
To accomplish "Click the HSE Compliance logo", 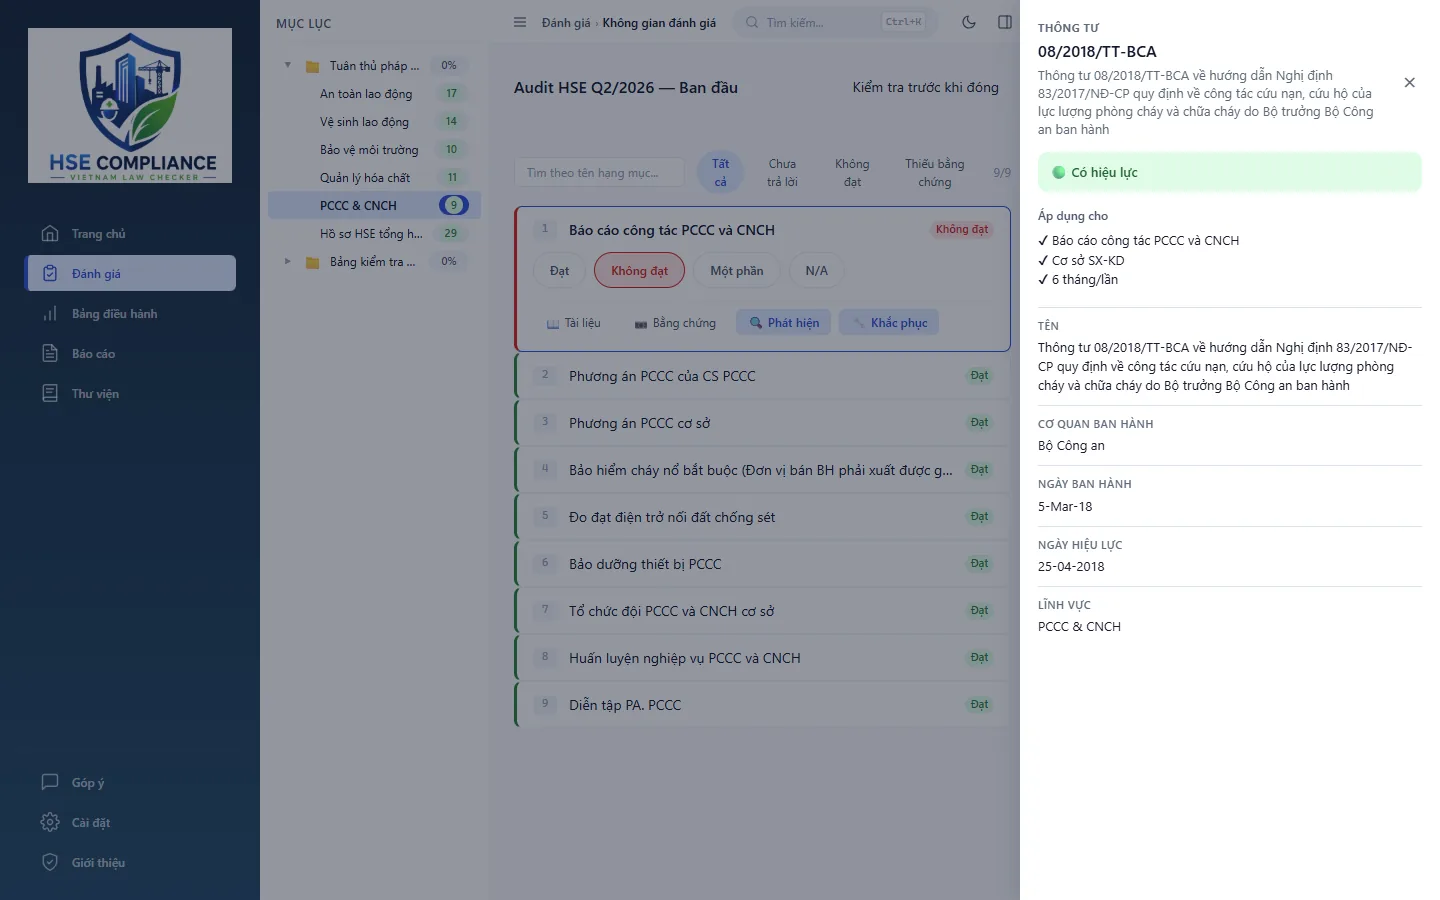I will click(130, 105).
